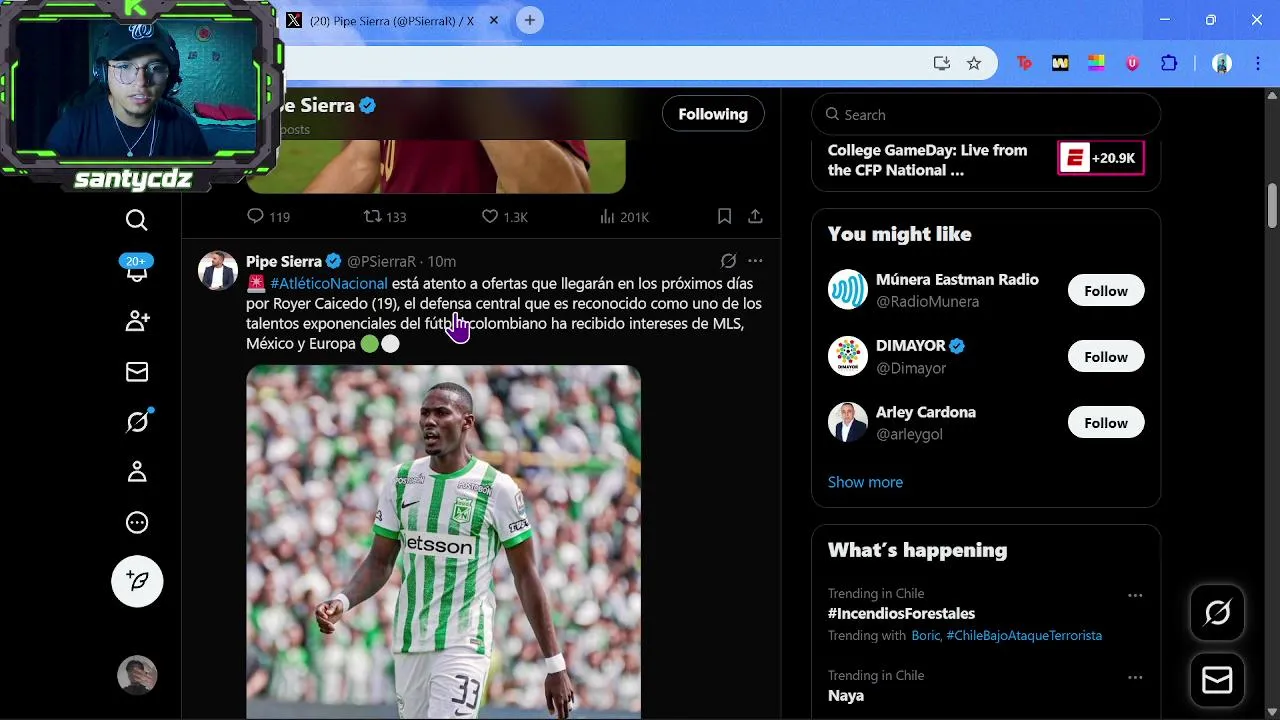Open a new browser tab

pos(530,20)
